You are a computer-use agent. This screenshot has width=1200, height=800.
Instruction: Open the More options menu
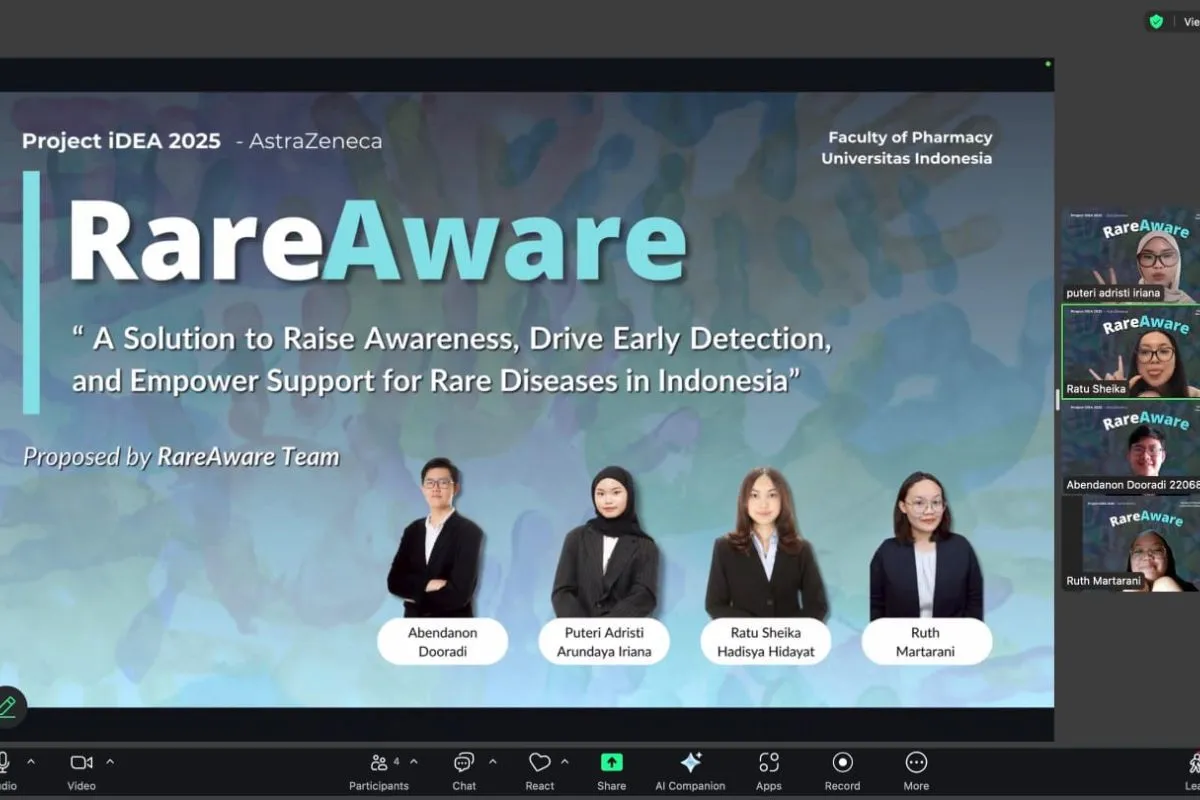(x=916, y=763)
